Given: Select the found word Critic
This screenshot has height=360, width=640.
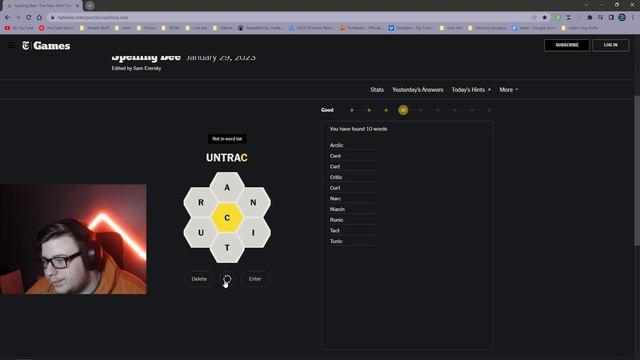Looking at the screenshot, I should click(x=336, y=177).
